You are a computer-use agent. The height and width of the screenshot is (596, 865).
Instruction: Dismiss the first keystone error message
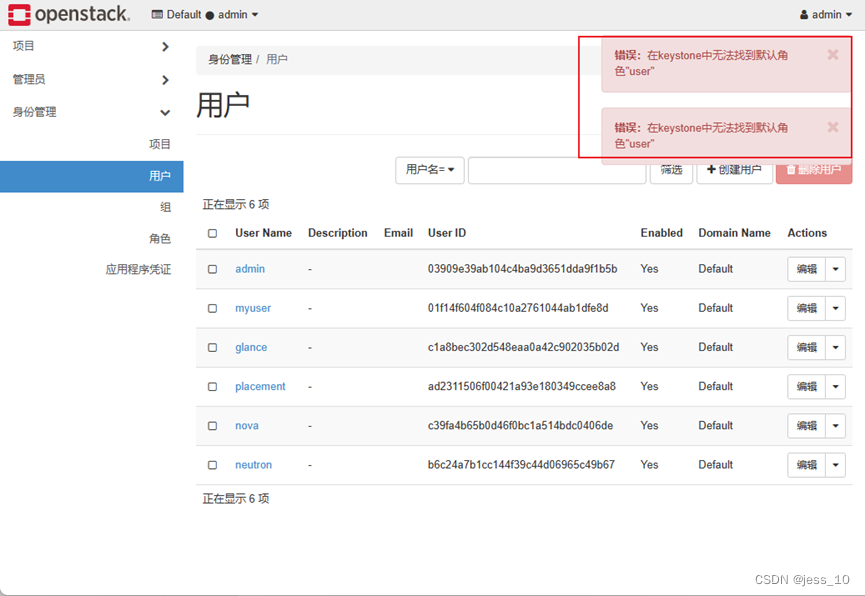(x=832, y=55)
